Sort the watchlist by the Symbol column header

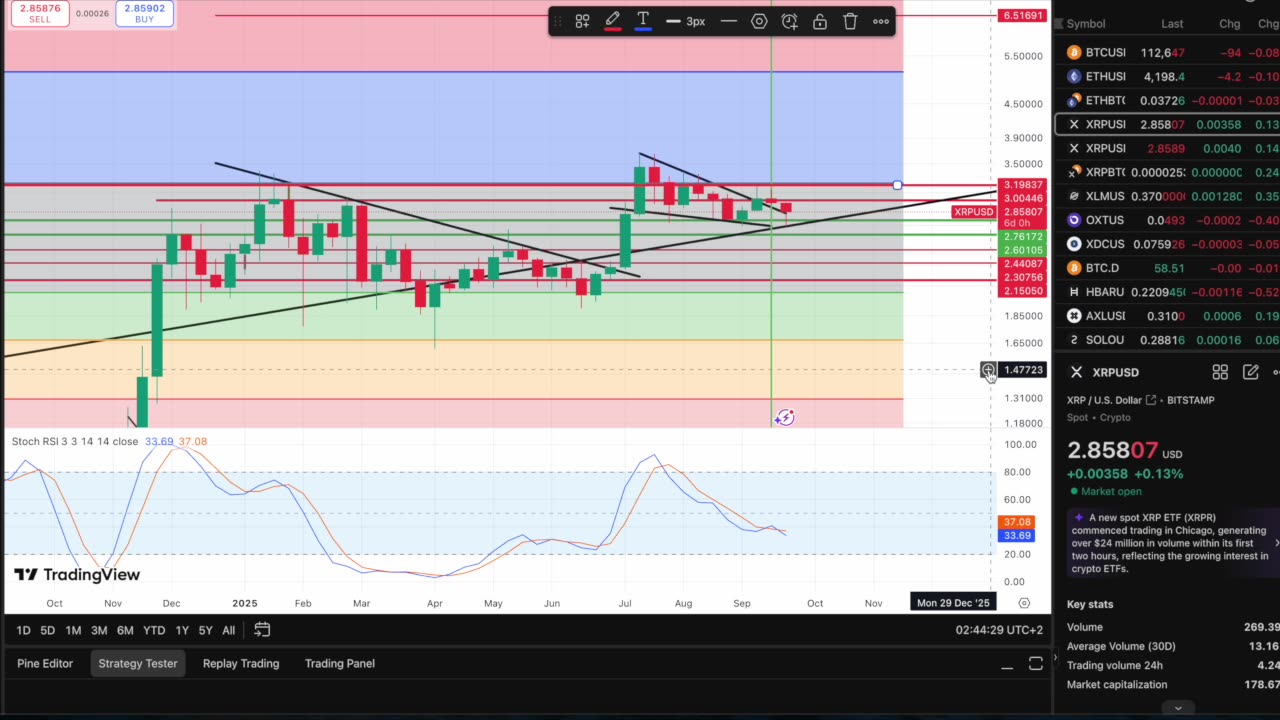(1086, 24)
